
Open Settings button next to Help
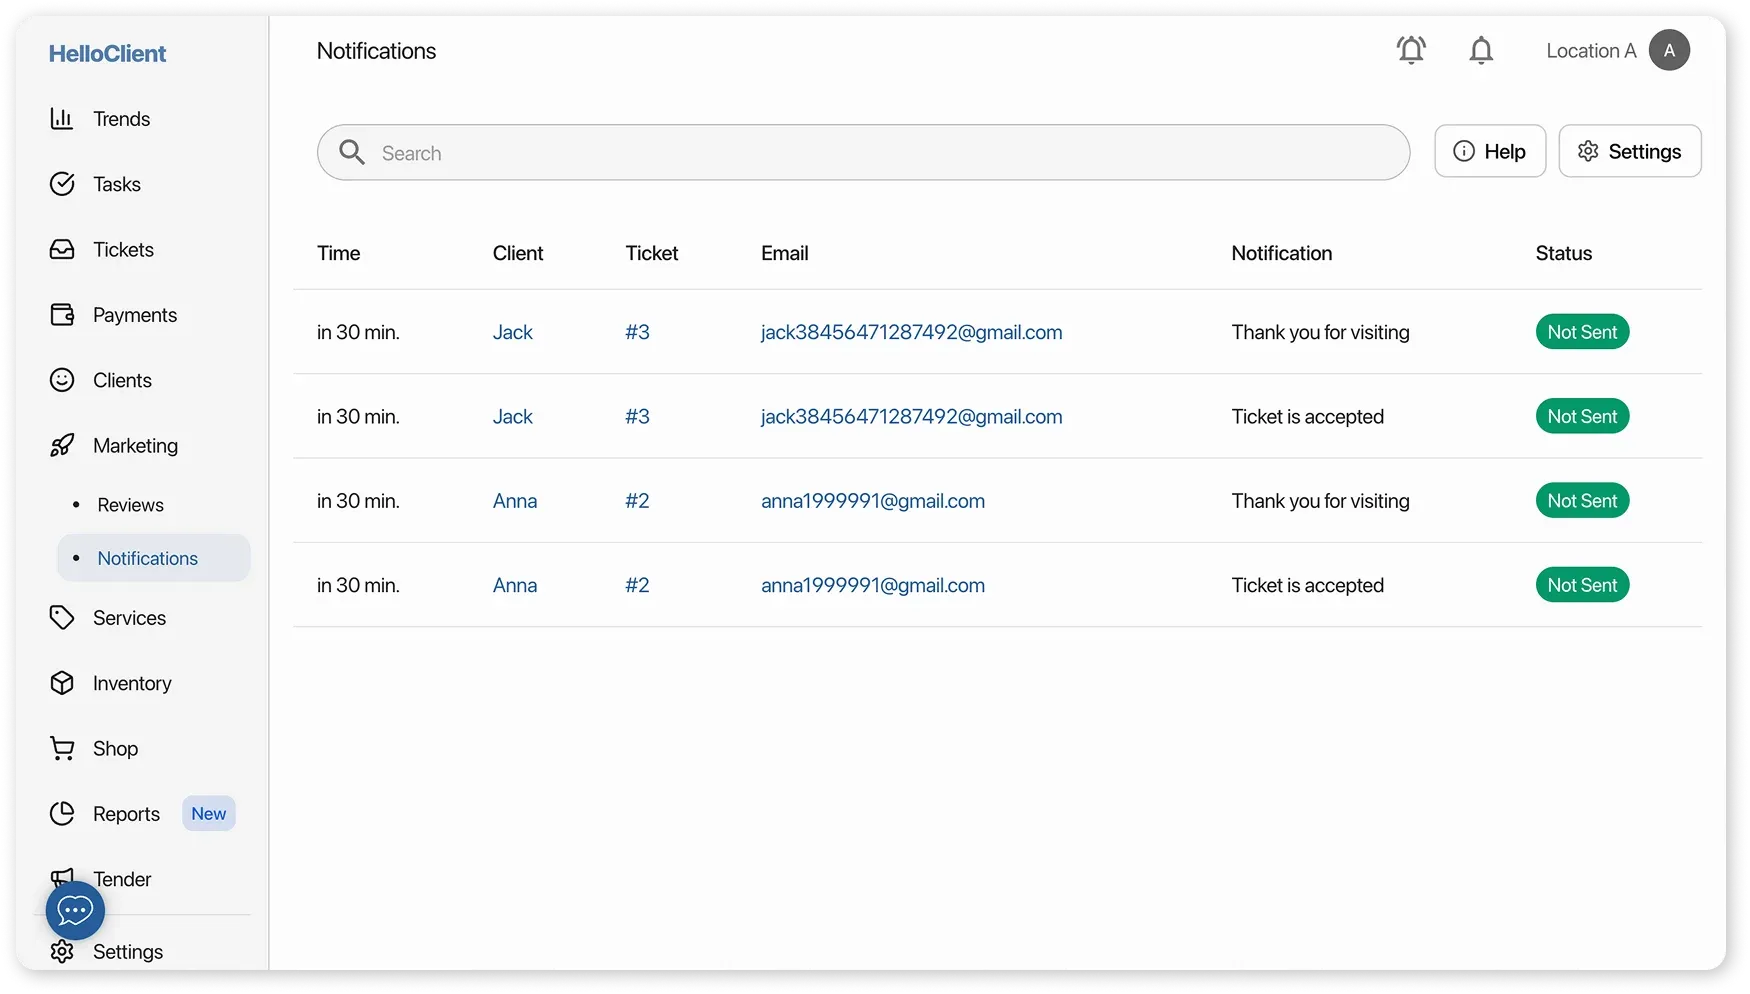tap(1629, 151)
